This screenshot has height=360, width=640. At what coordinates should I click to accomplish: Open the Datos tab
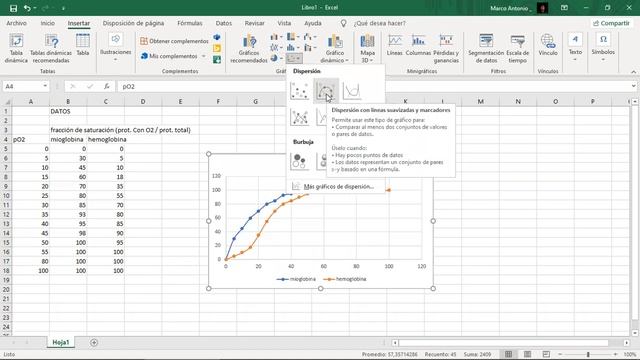coord(224,23)
